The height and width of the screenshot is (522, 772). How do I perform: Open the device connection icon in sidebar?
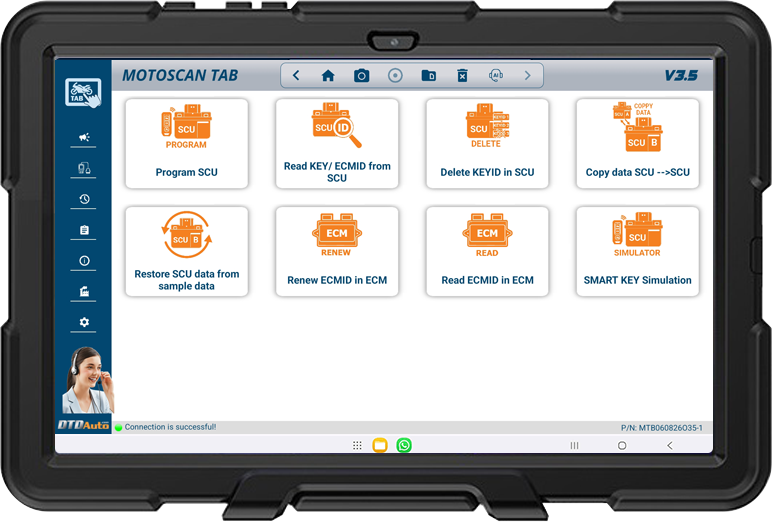click(84, 168)
